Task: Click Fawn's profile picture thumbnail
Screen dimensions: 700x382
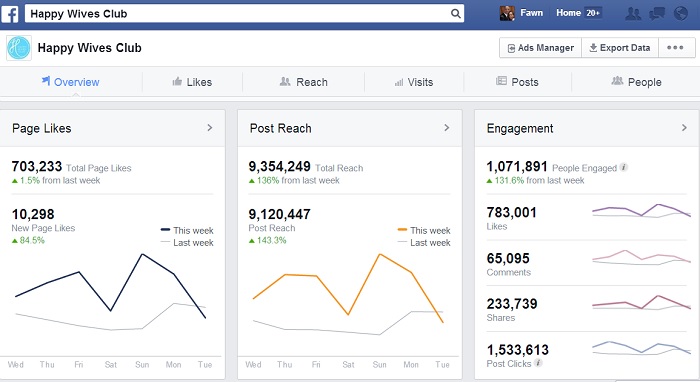Action: [507, 13]
